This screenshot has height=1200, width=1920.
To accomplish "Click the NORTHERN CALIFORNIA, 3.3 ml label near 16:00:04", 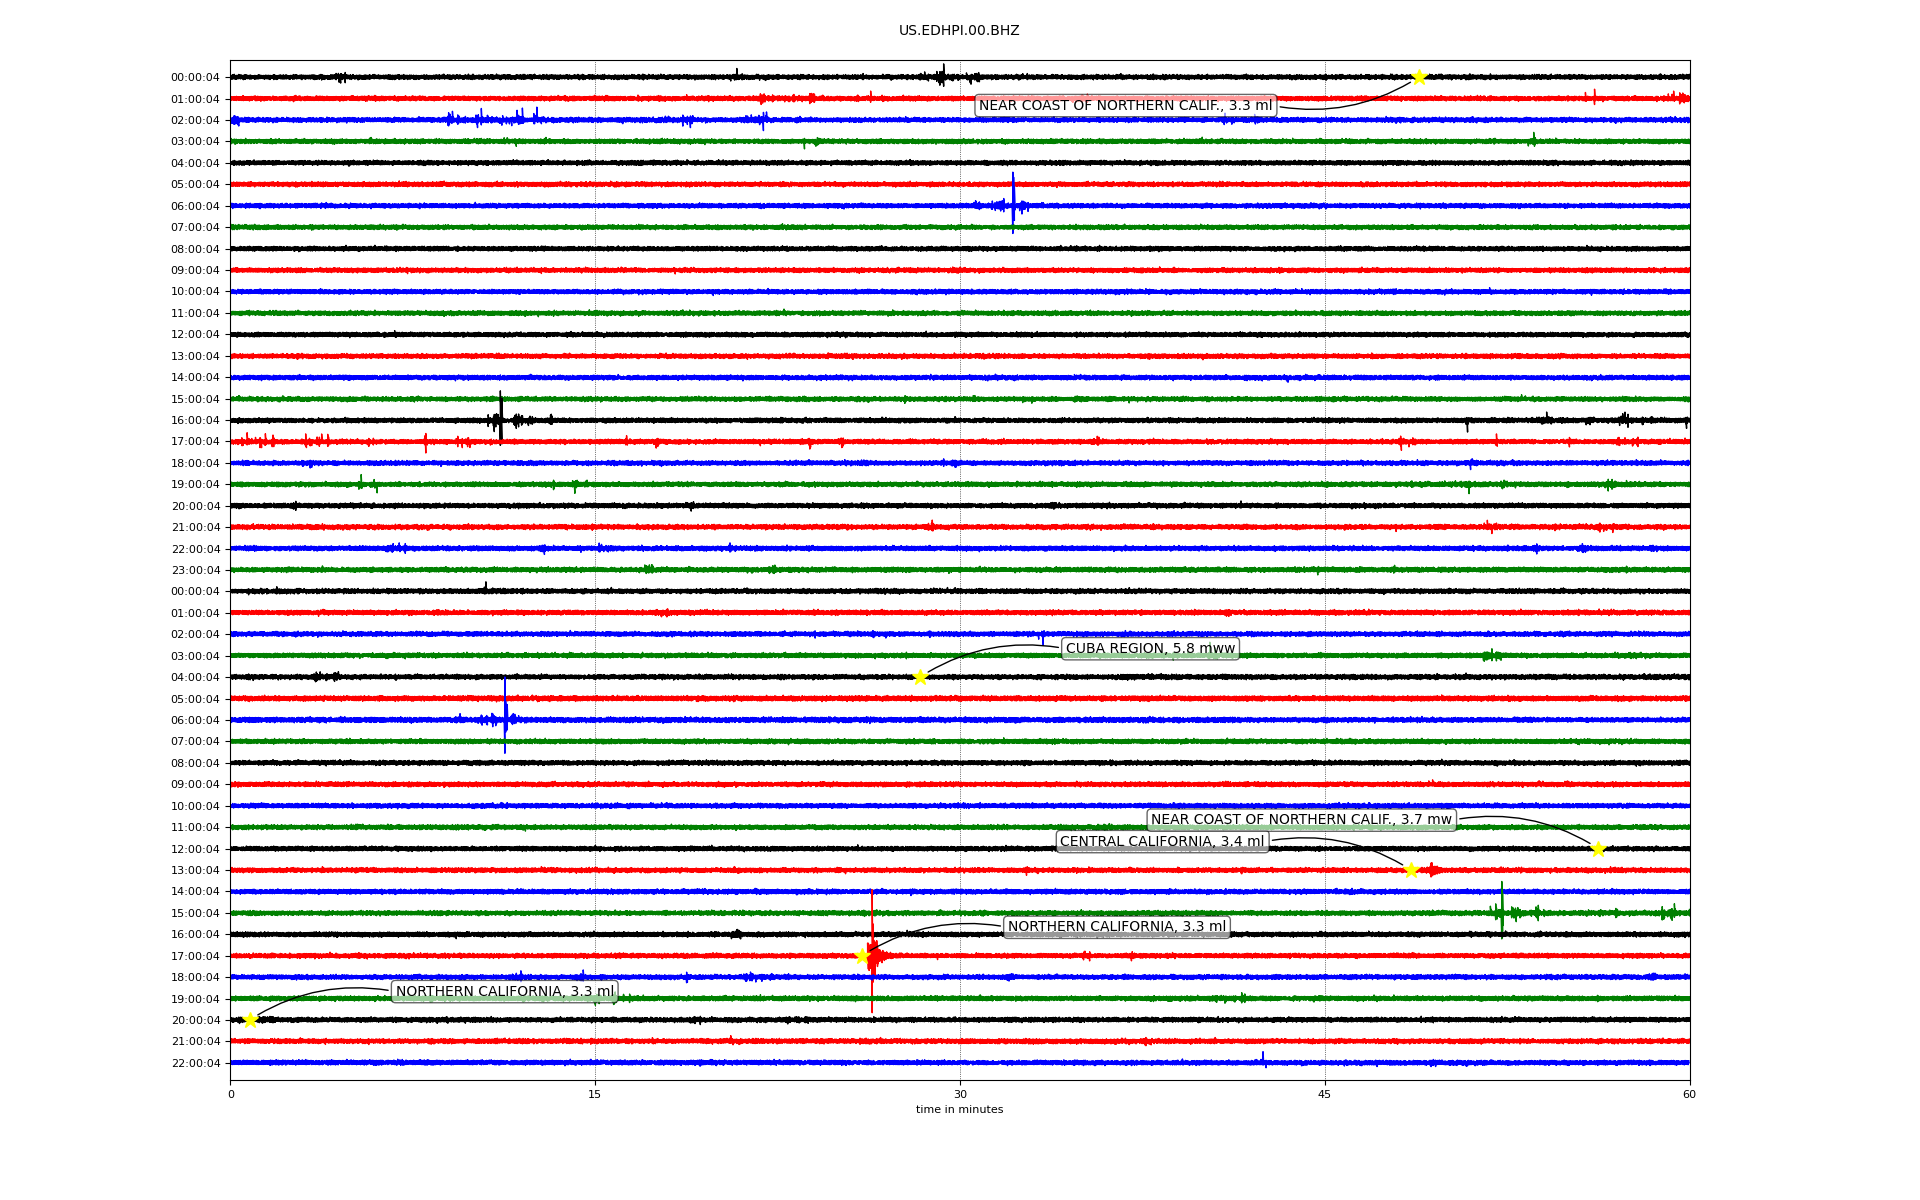I will pyautogui.click(x=1116, y=927).
